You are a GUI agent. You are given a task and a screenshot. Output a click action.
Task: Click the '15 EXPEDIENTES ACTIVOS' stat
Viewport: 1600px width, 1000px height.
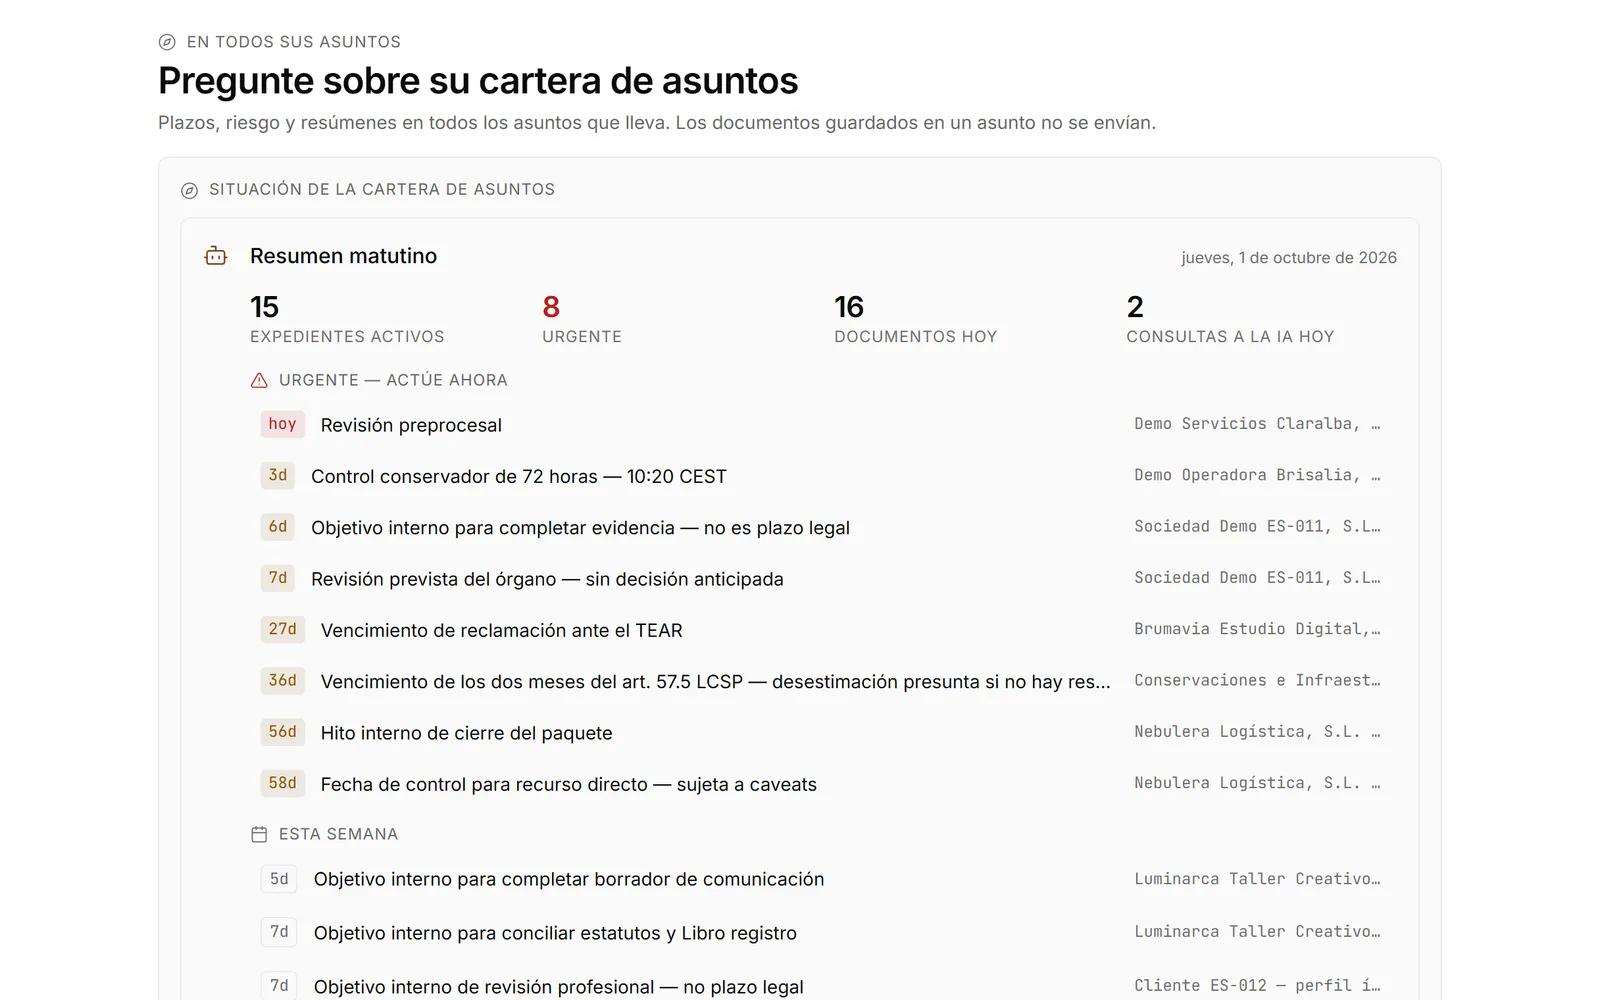click(x=347, y=319)
